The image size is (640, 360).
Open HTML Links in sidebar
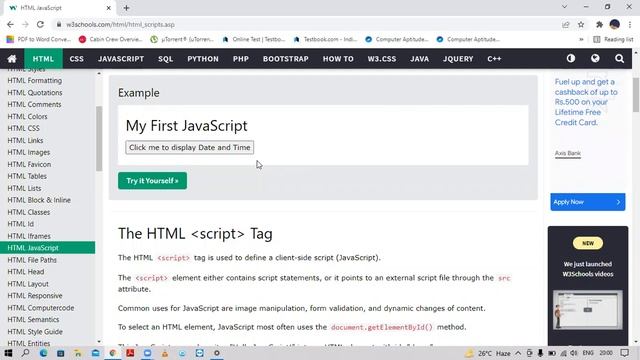[25, 140]
